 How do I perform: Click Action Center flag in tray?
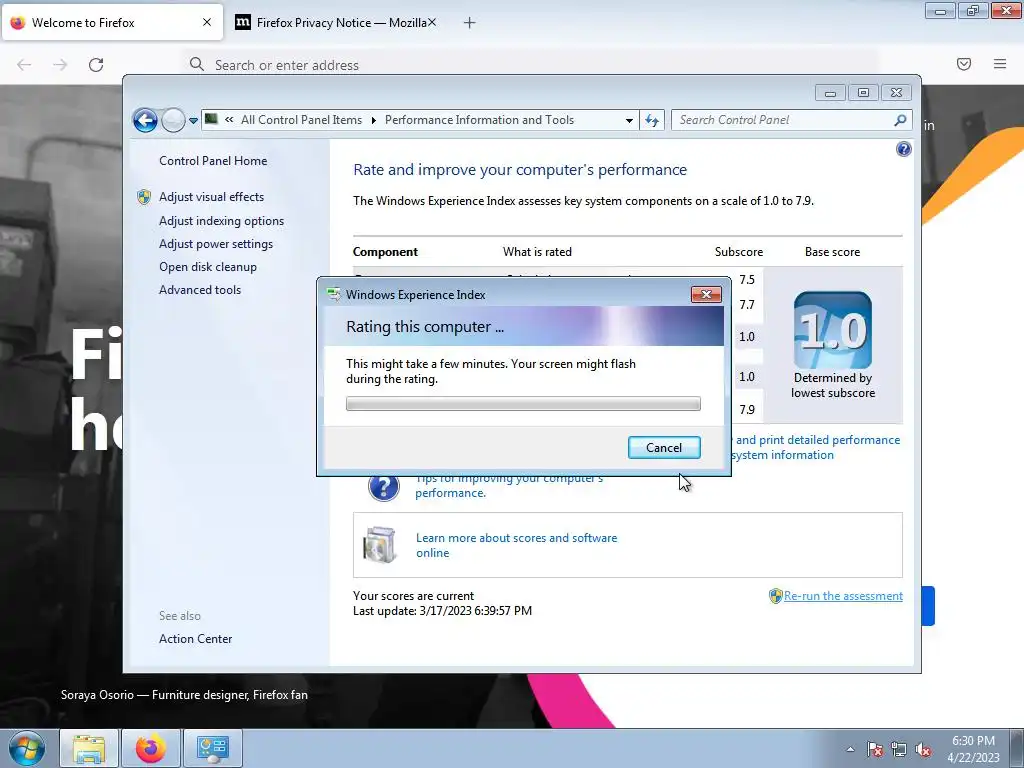tap(874, 749)
